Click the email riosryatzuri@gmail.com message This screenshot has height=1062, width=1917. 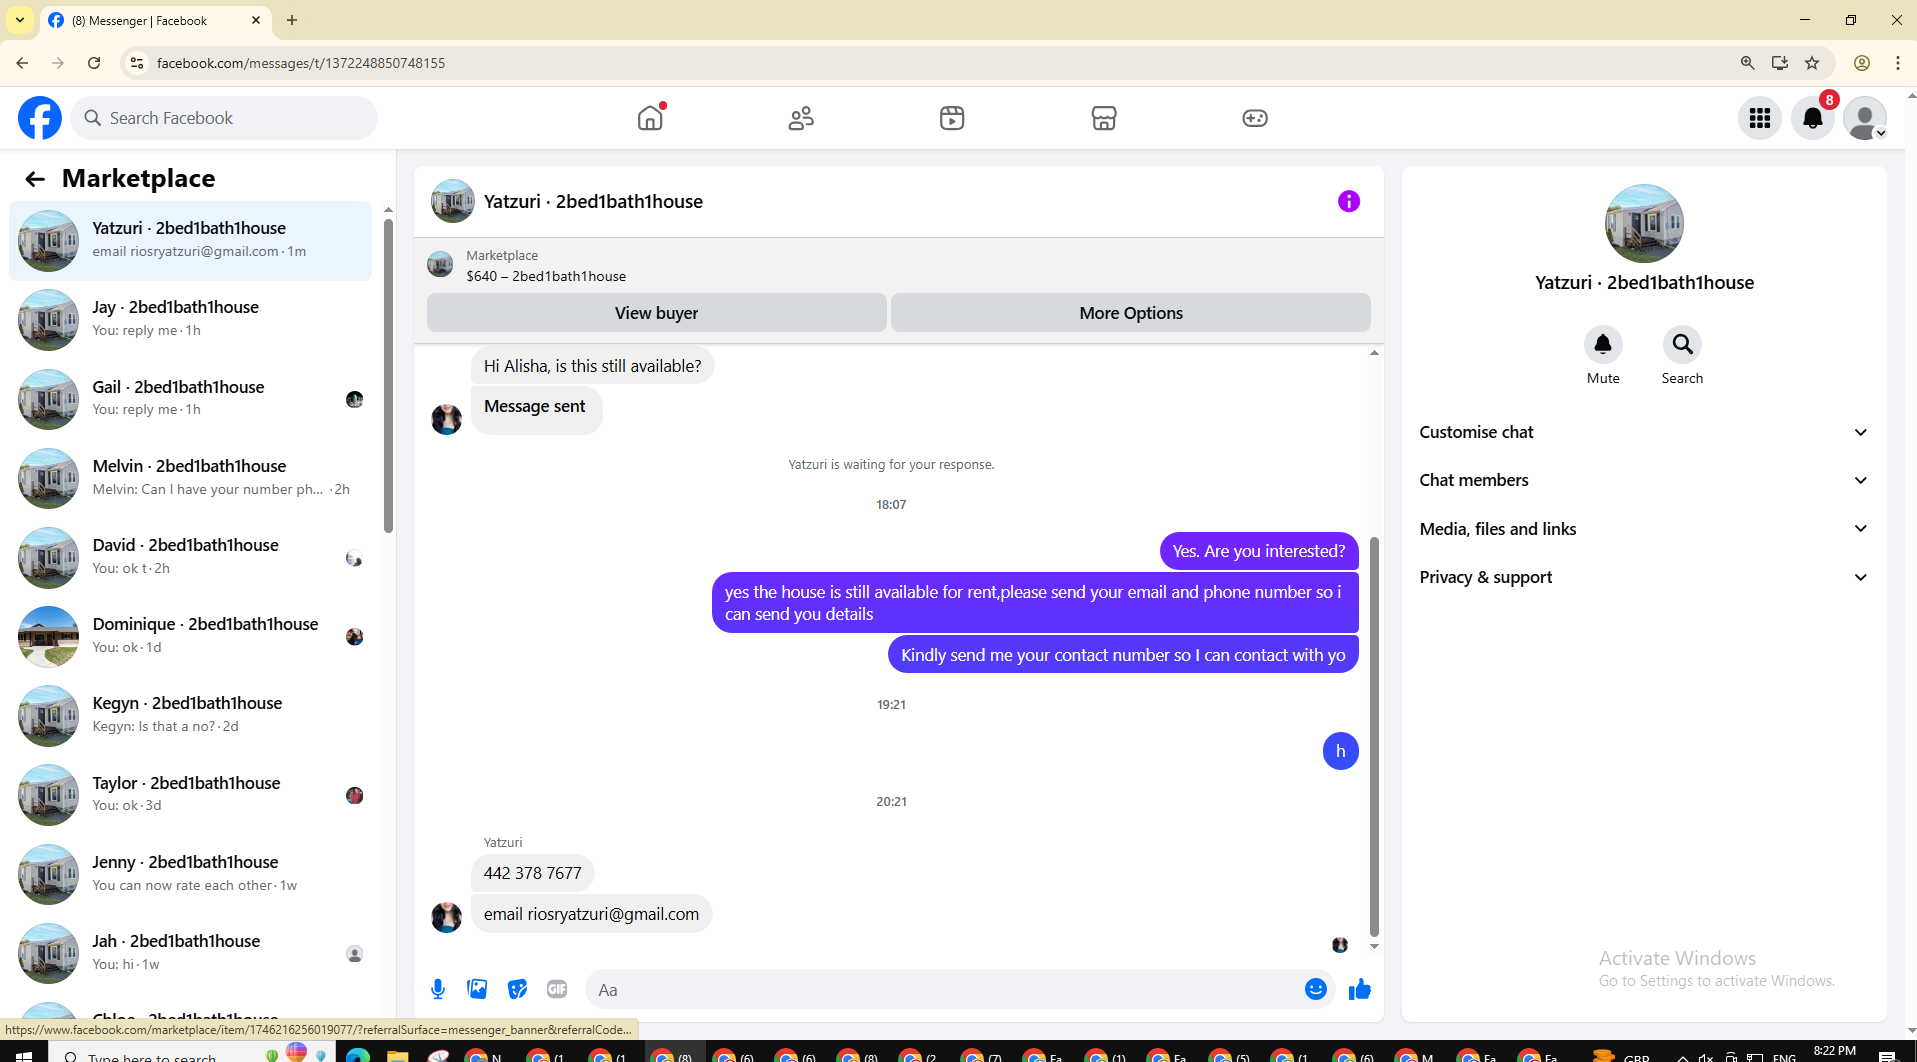click(x=591, y=914)
